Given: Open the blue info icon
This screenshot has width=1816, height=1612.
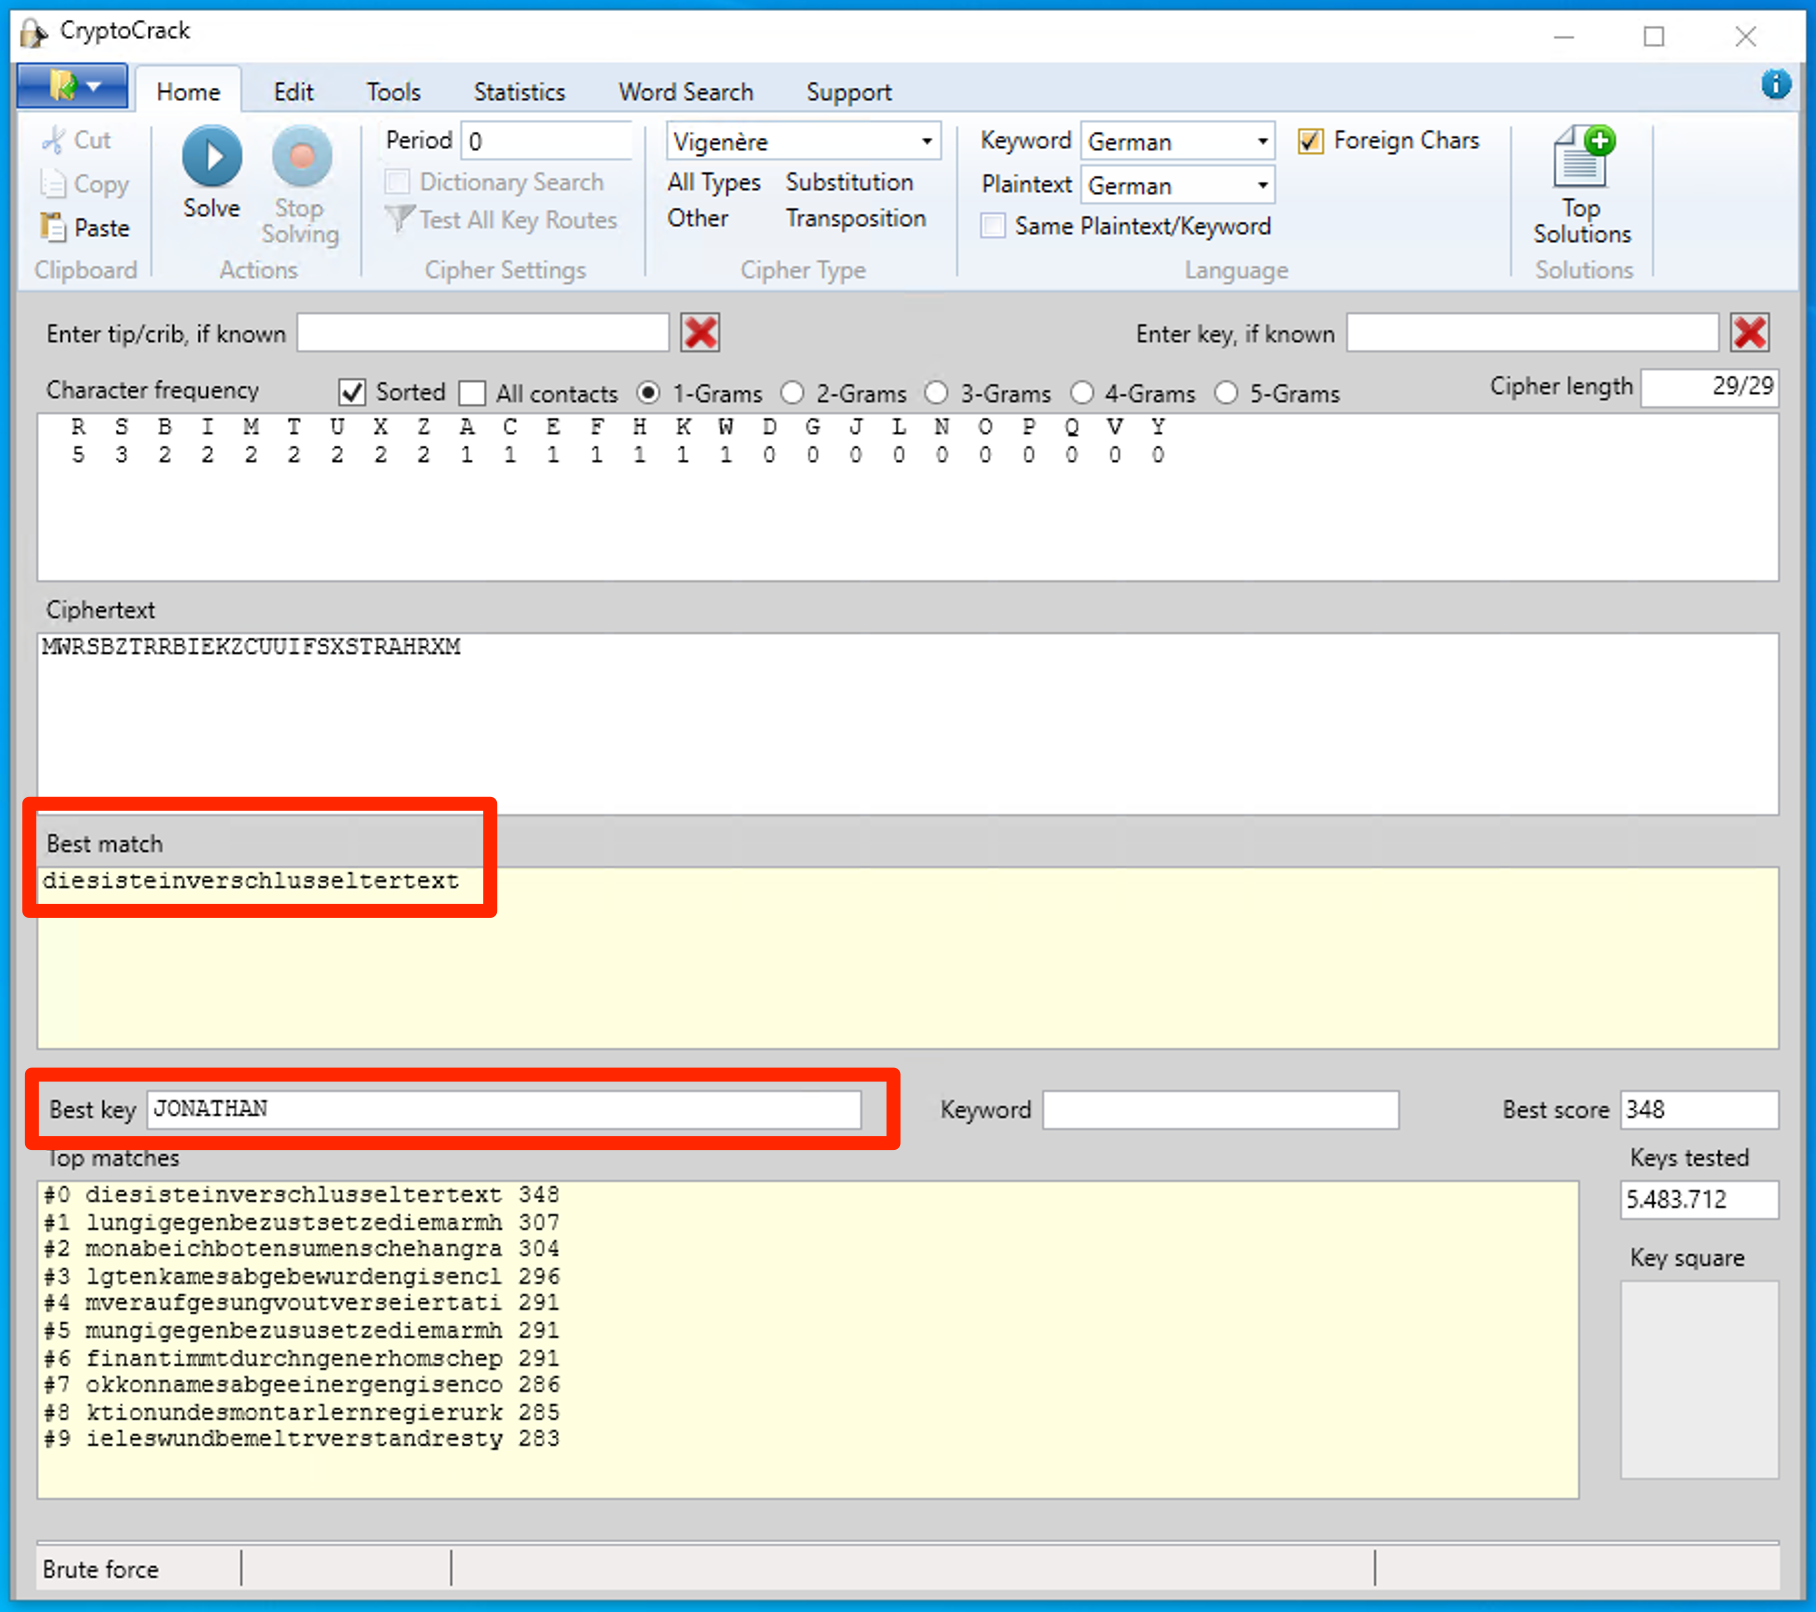Looking at the screenshot, I should [x=1776, y=85].
